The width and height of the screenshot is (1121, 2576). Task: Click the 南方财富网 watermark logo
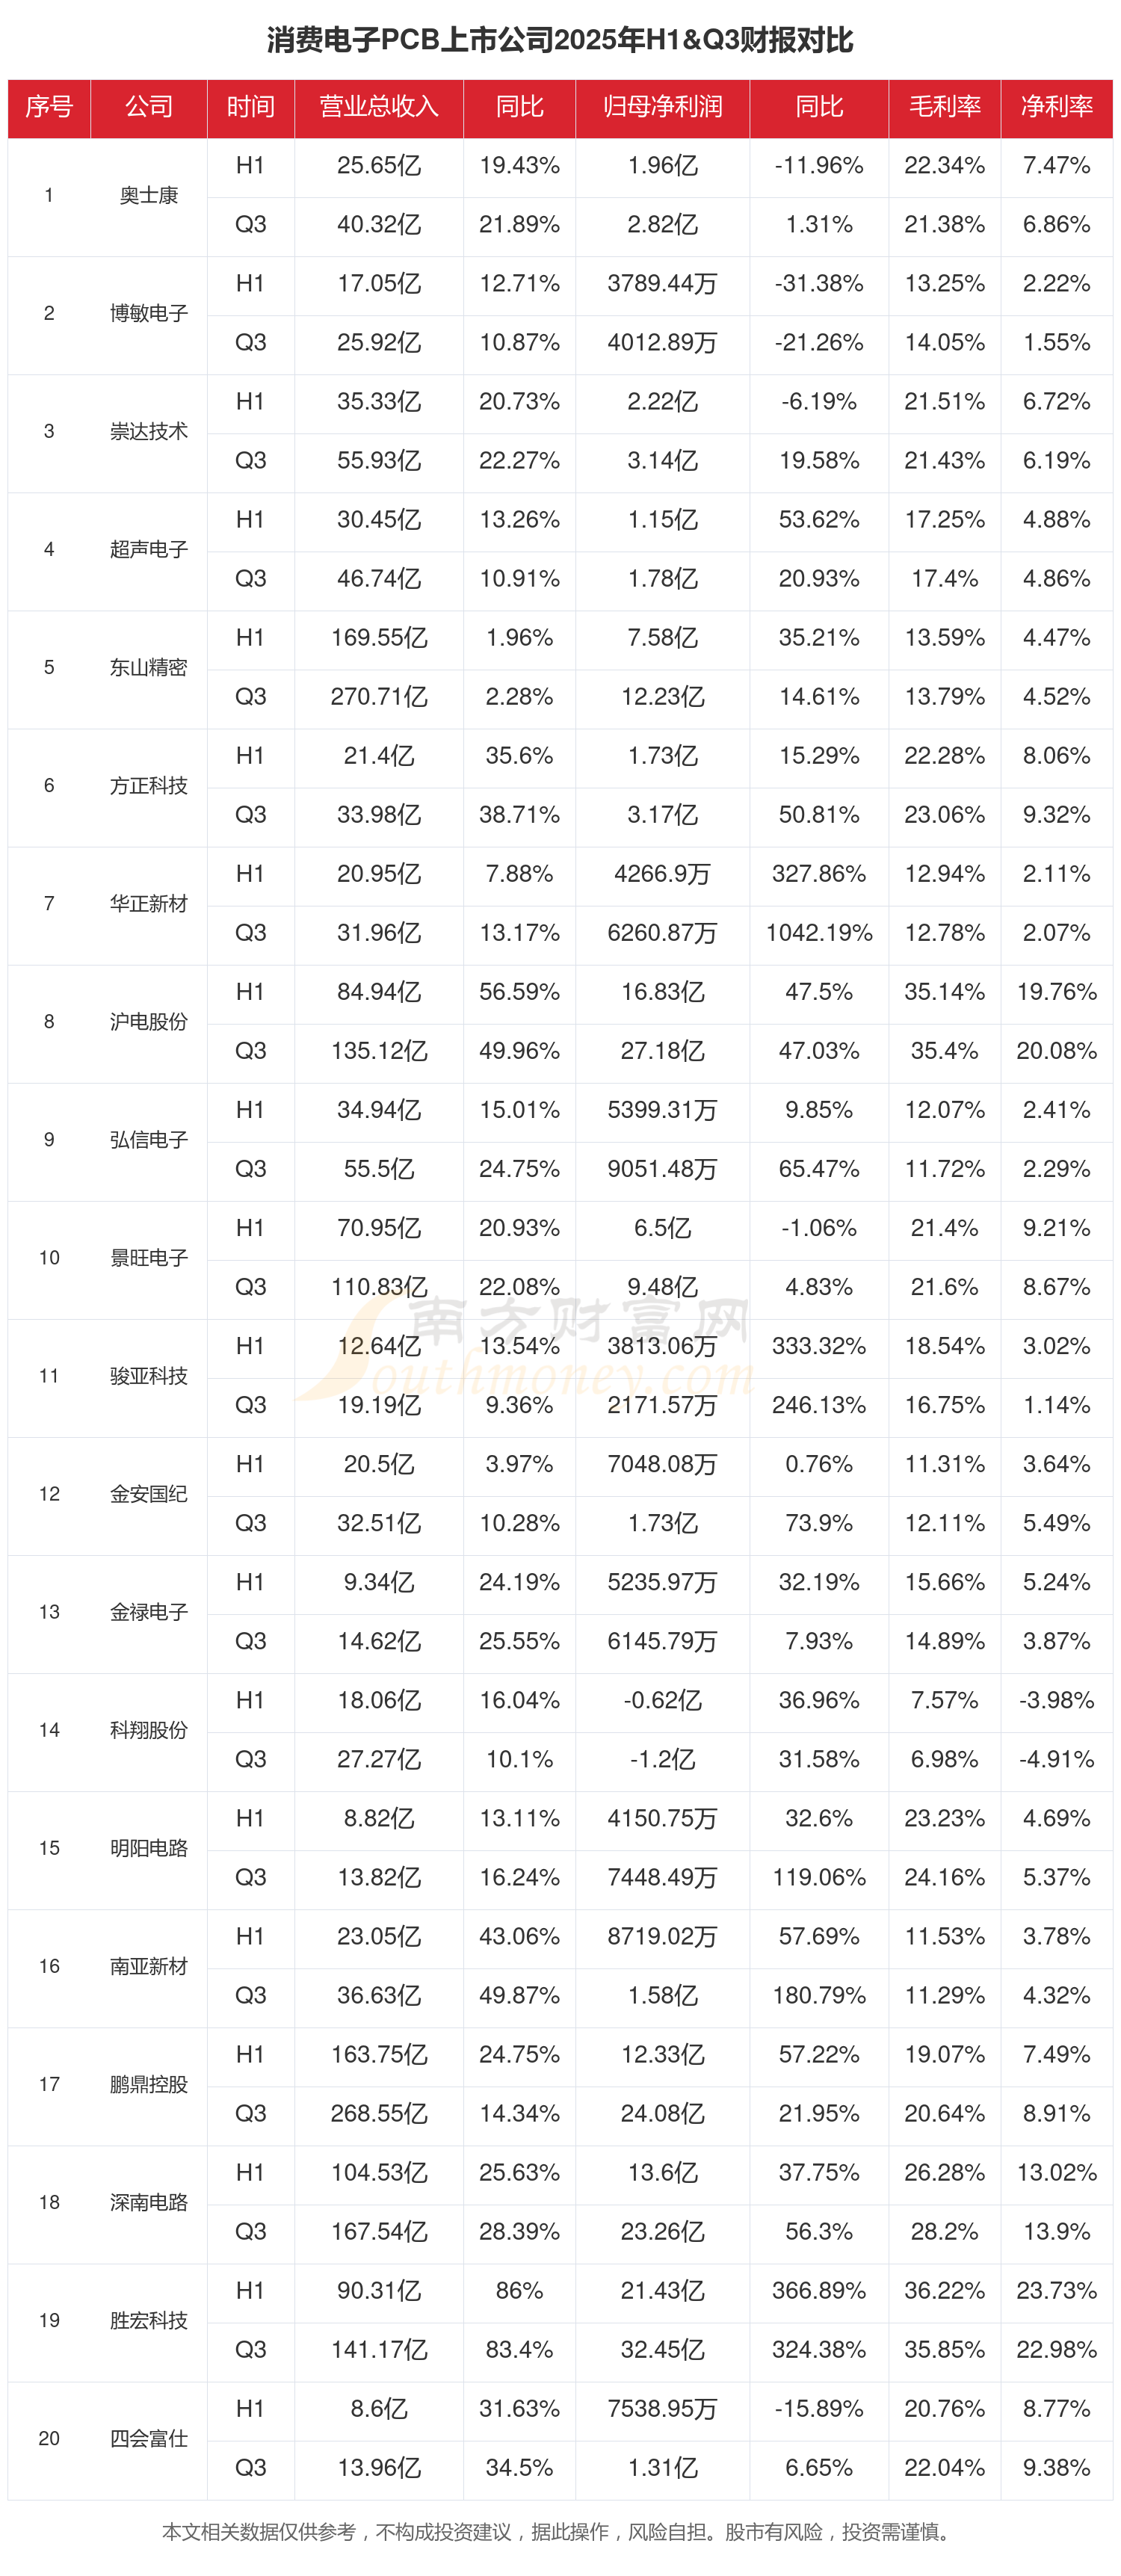coord(560,1345)
